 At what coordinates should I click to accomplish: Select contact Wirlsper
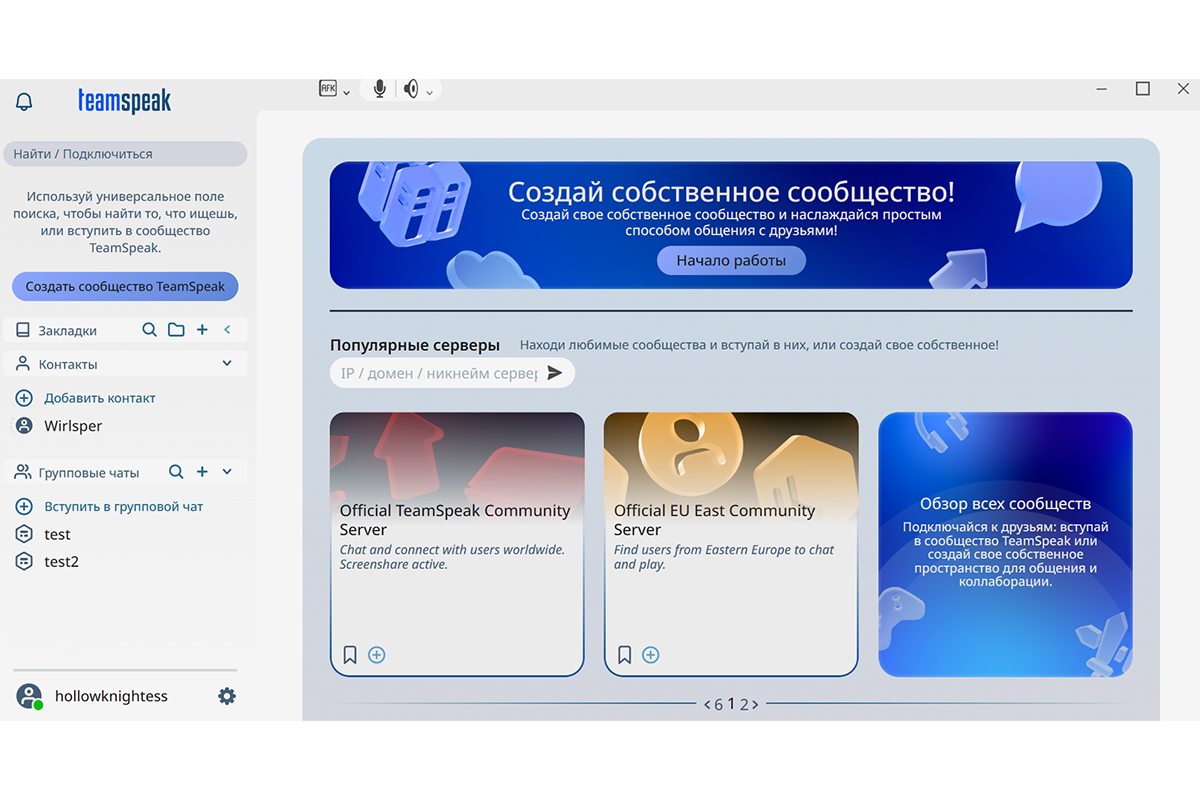pos(73,426)
